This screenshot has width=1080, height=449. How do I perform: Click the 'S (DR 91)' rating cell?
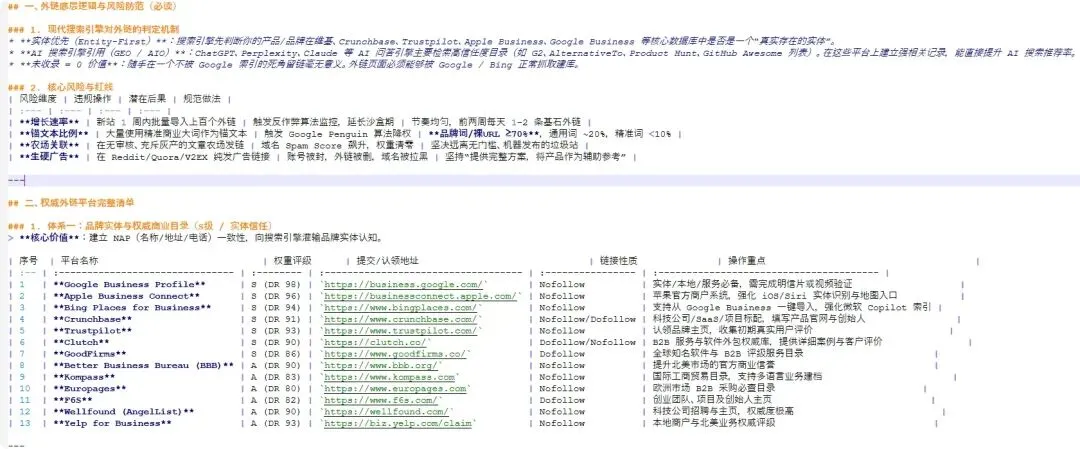coord(276,320)
